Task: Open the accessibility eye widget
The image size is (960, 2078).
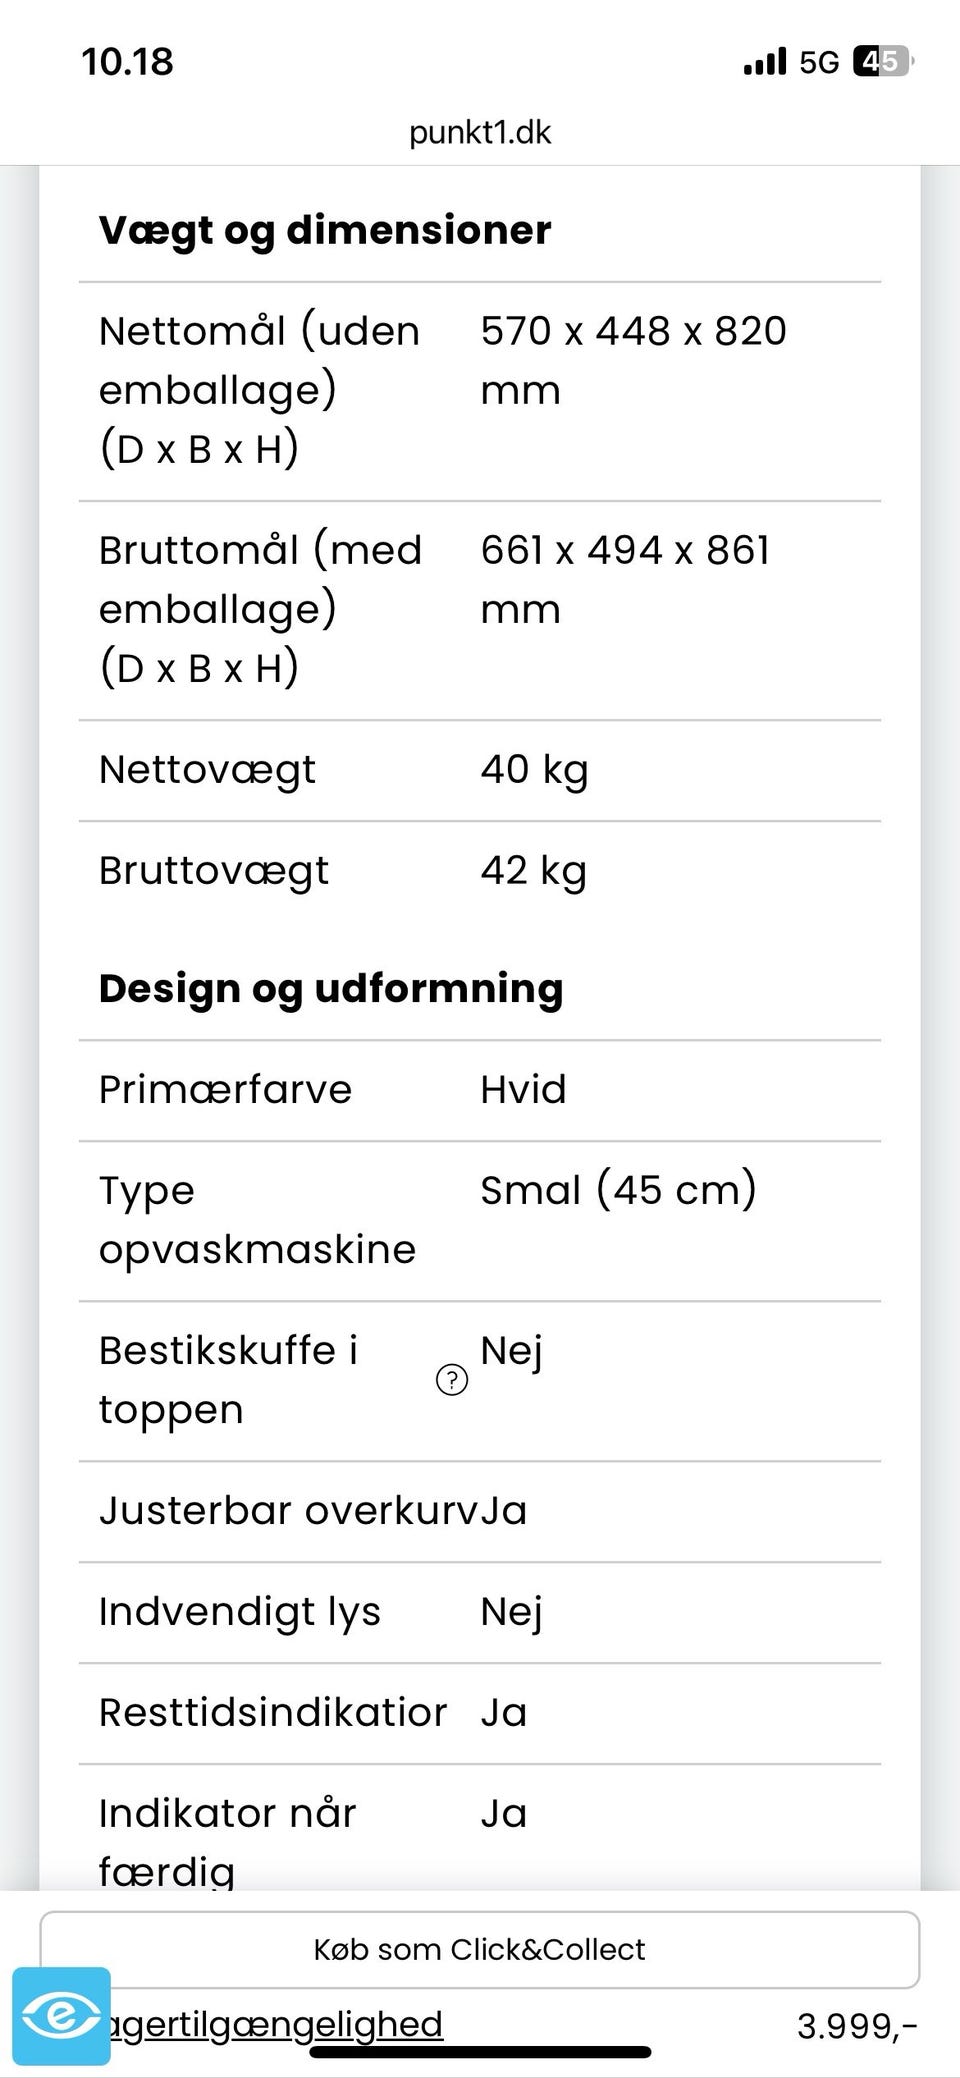Action: coord(62,2016)
